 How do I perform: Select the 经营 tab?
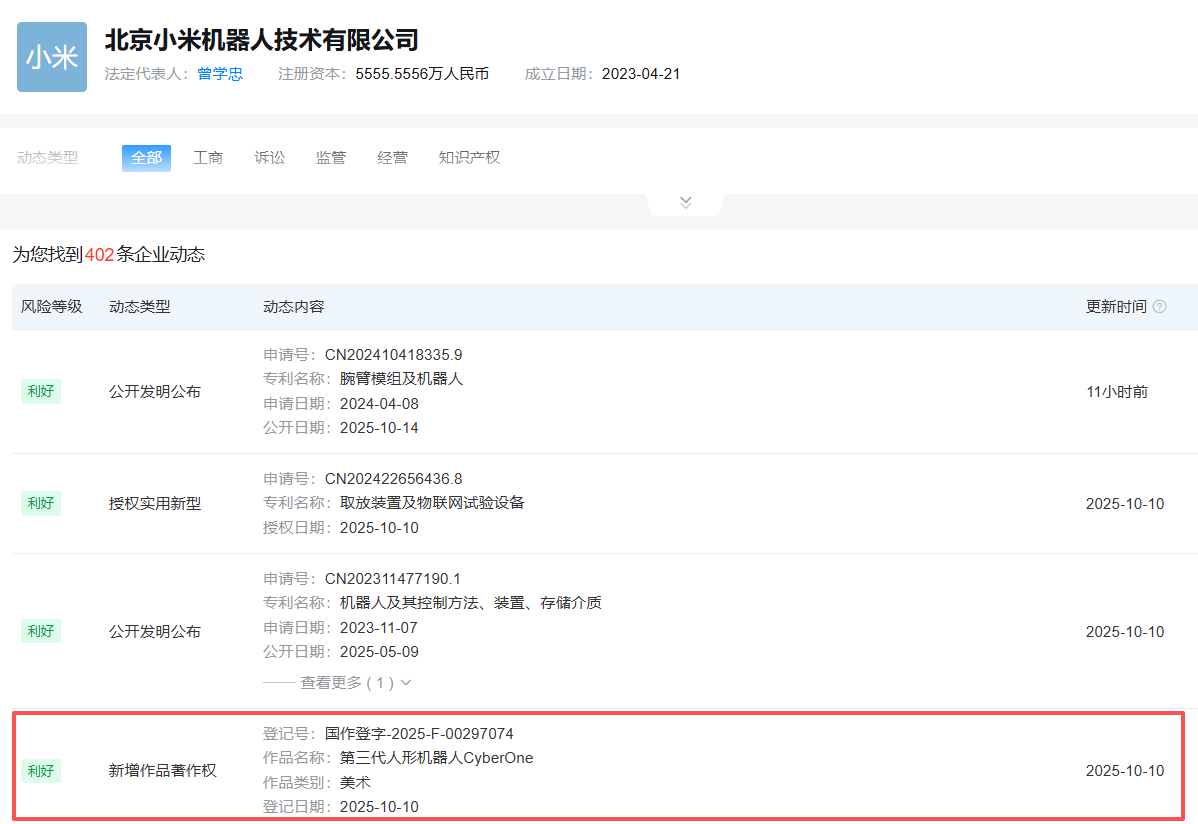(x=392, y=158)
